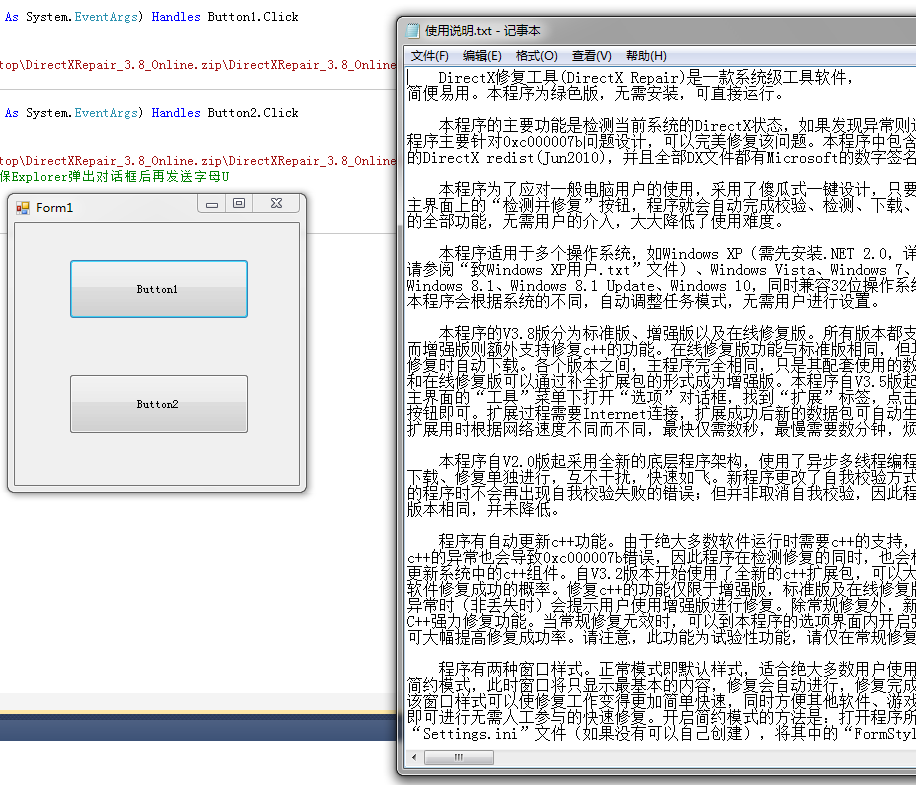
Task: Open the 帮助(H) menu in Notepad
Action: pos(646,56)
